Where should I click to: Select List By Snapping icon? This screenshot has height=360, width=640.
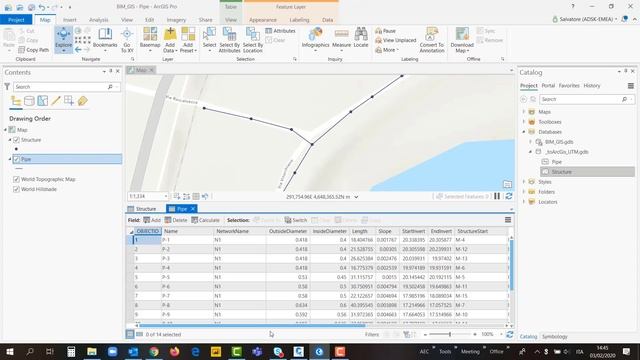tap(69, 101)
